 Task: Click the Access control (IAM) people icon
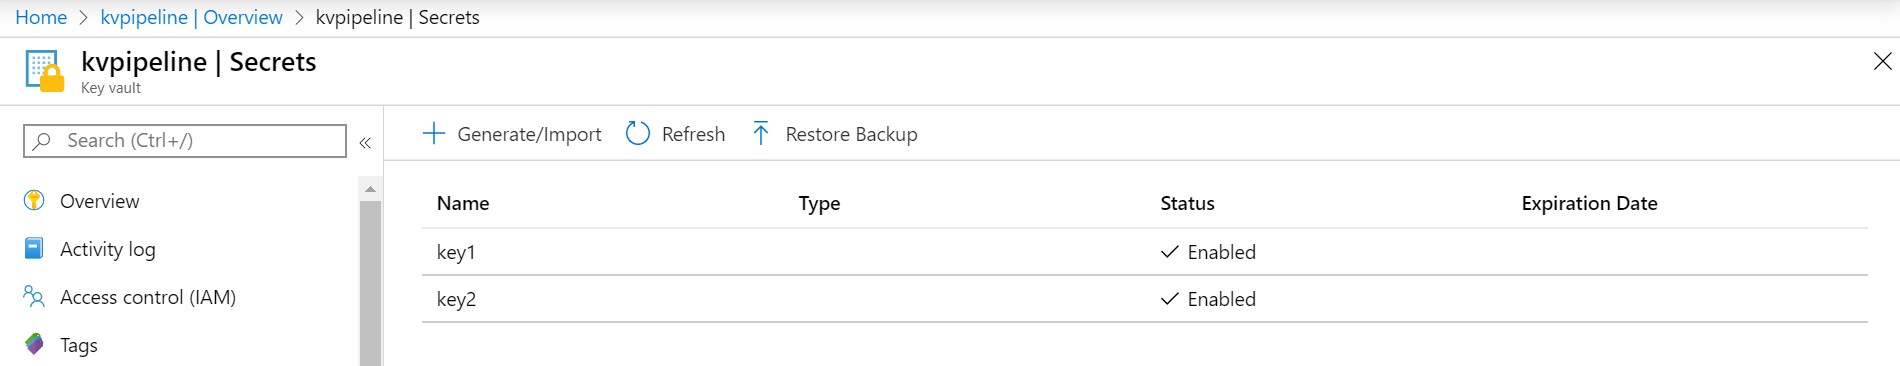tap(34, 296)
